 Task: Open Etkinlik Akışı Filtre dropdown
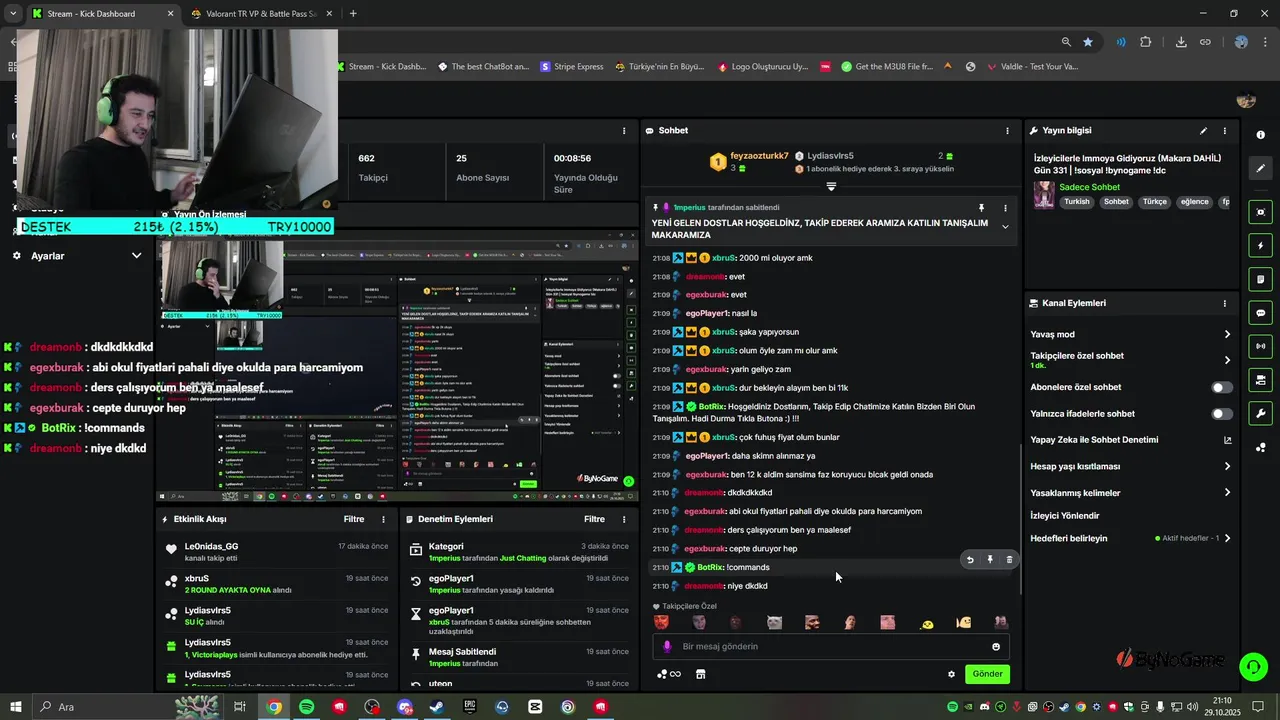pos(354,519)
